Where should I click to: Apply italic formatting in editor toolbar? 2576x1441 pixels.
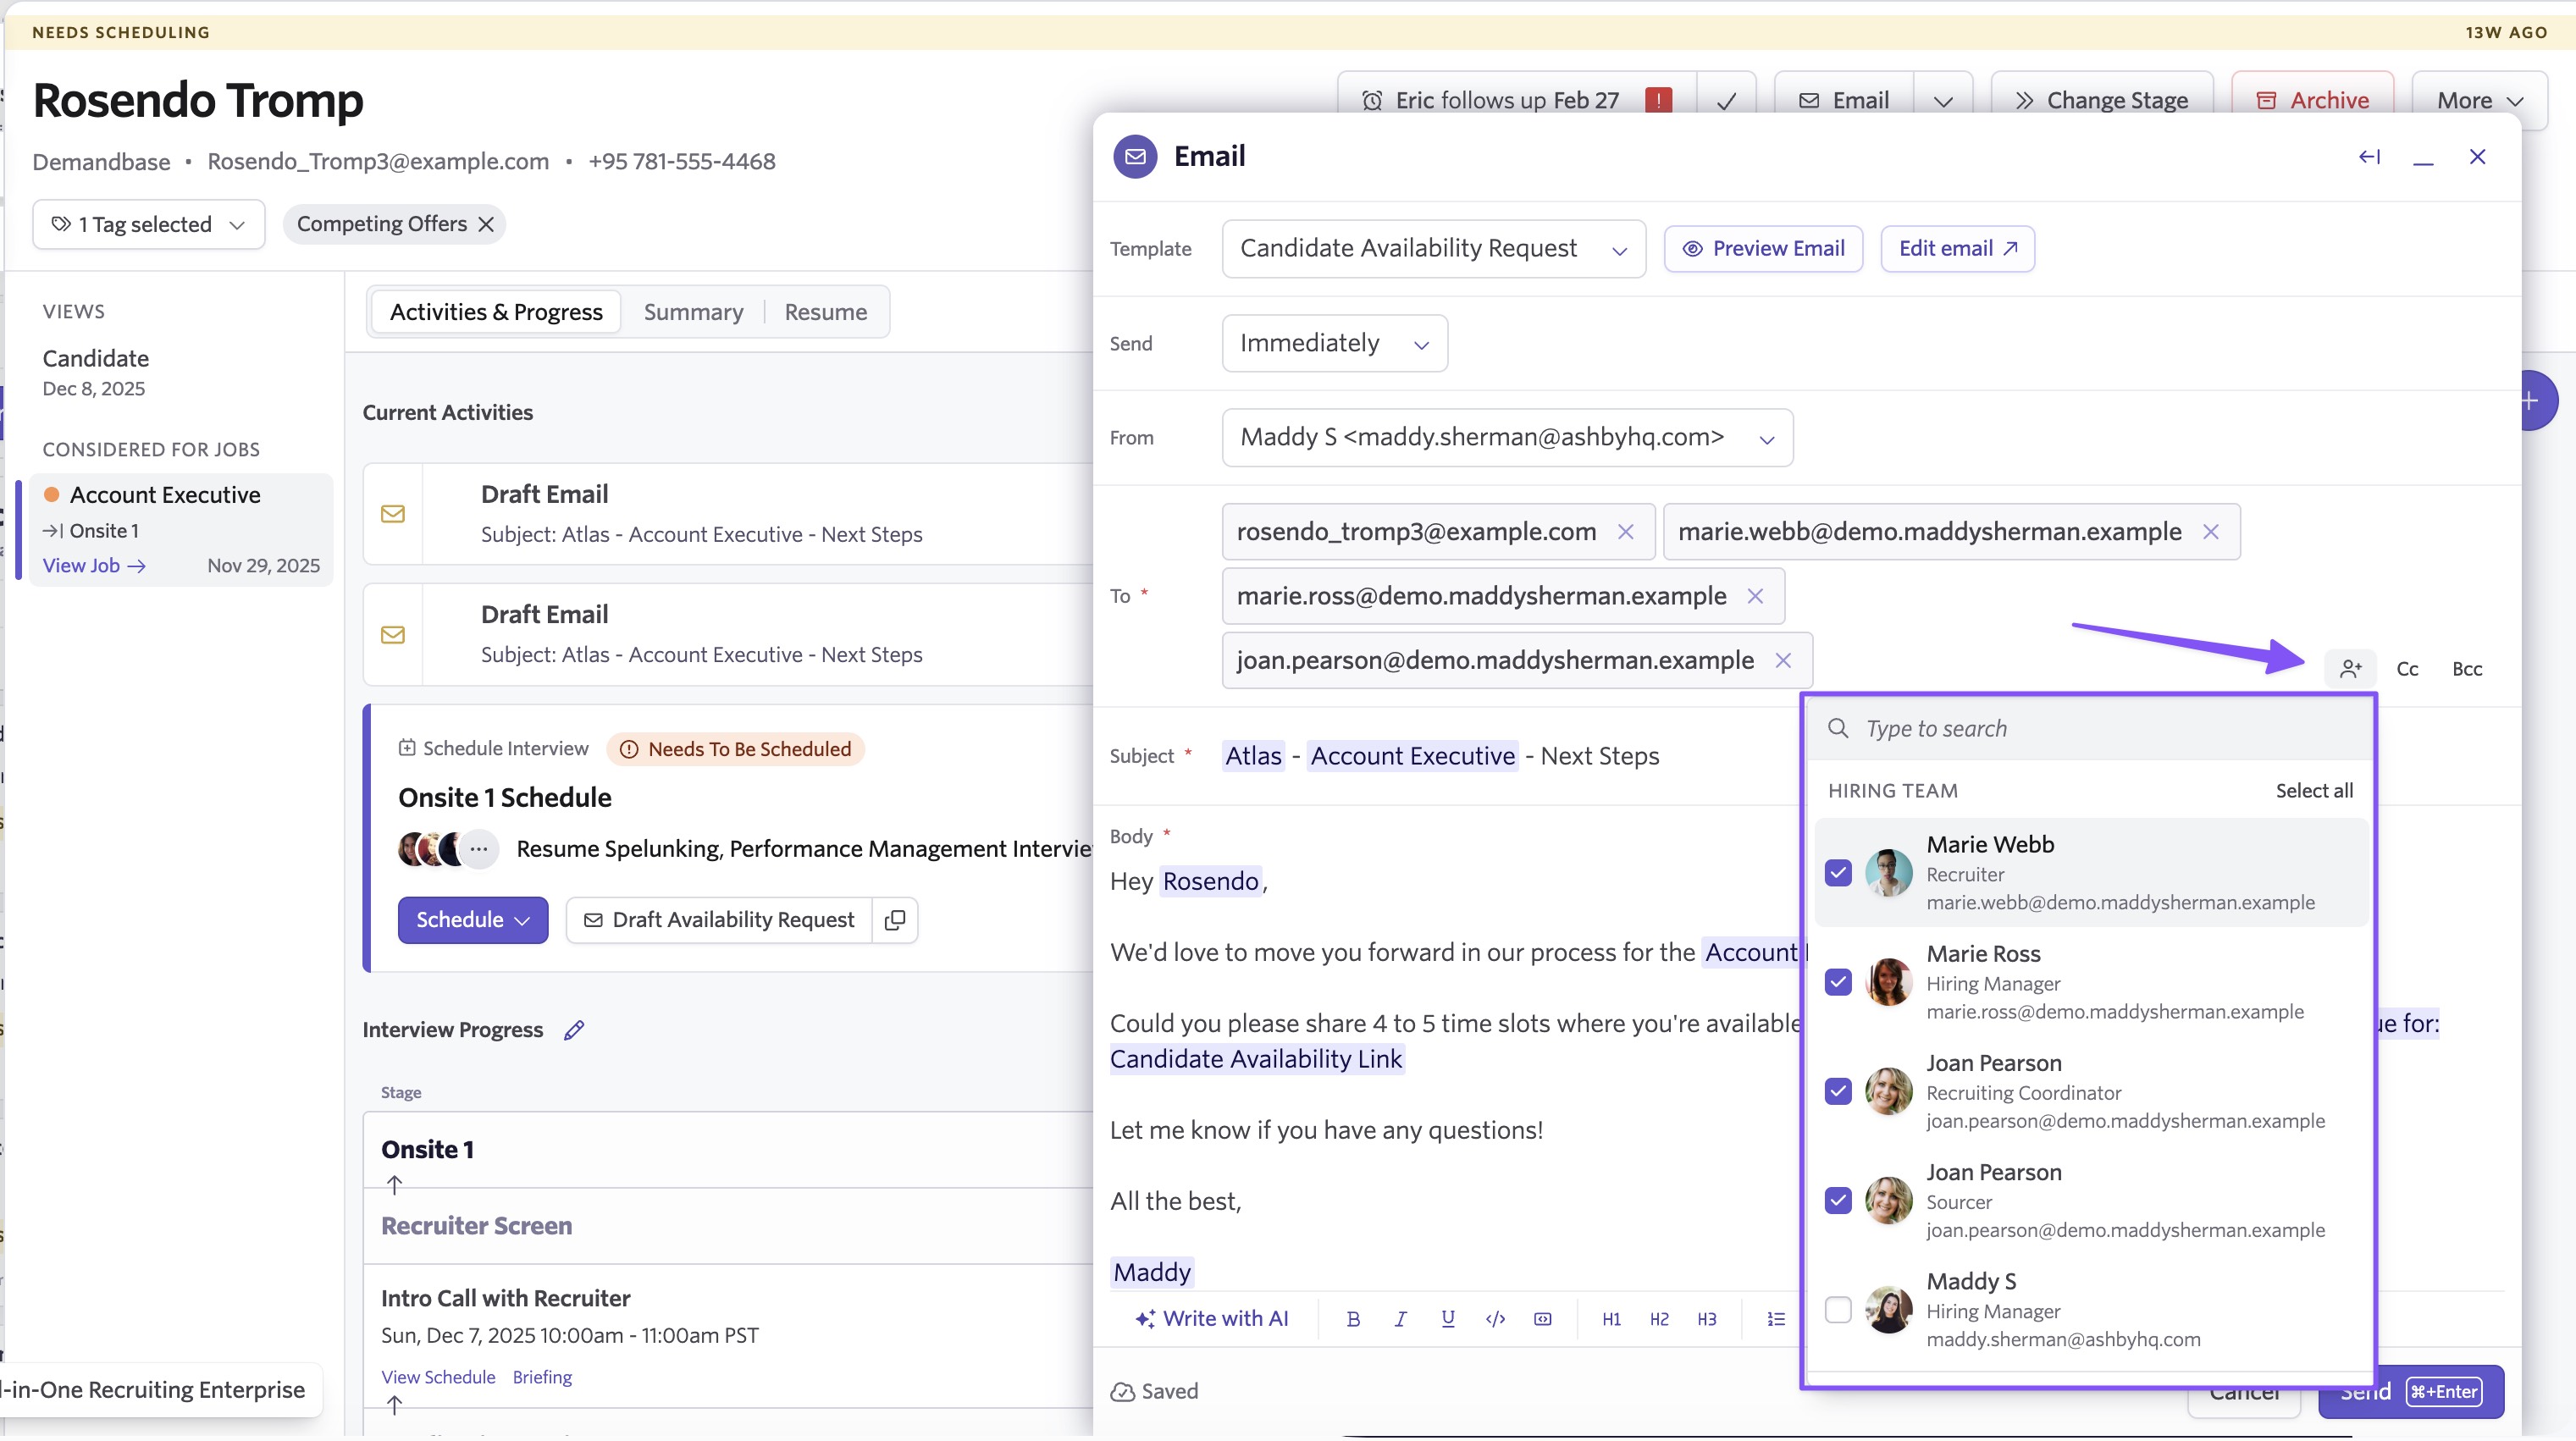tap(1400, 1319)
